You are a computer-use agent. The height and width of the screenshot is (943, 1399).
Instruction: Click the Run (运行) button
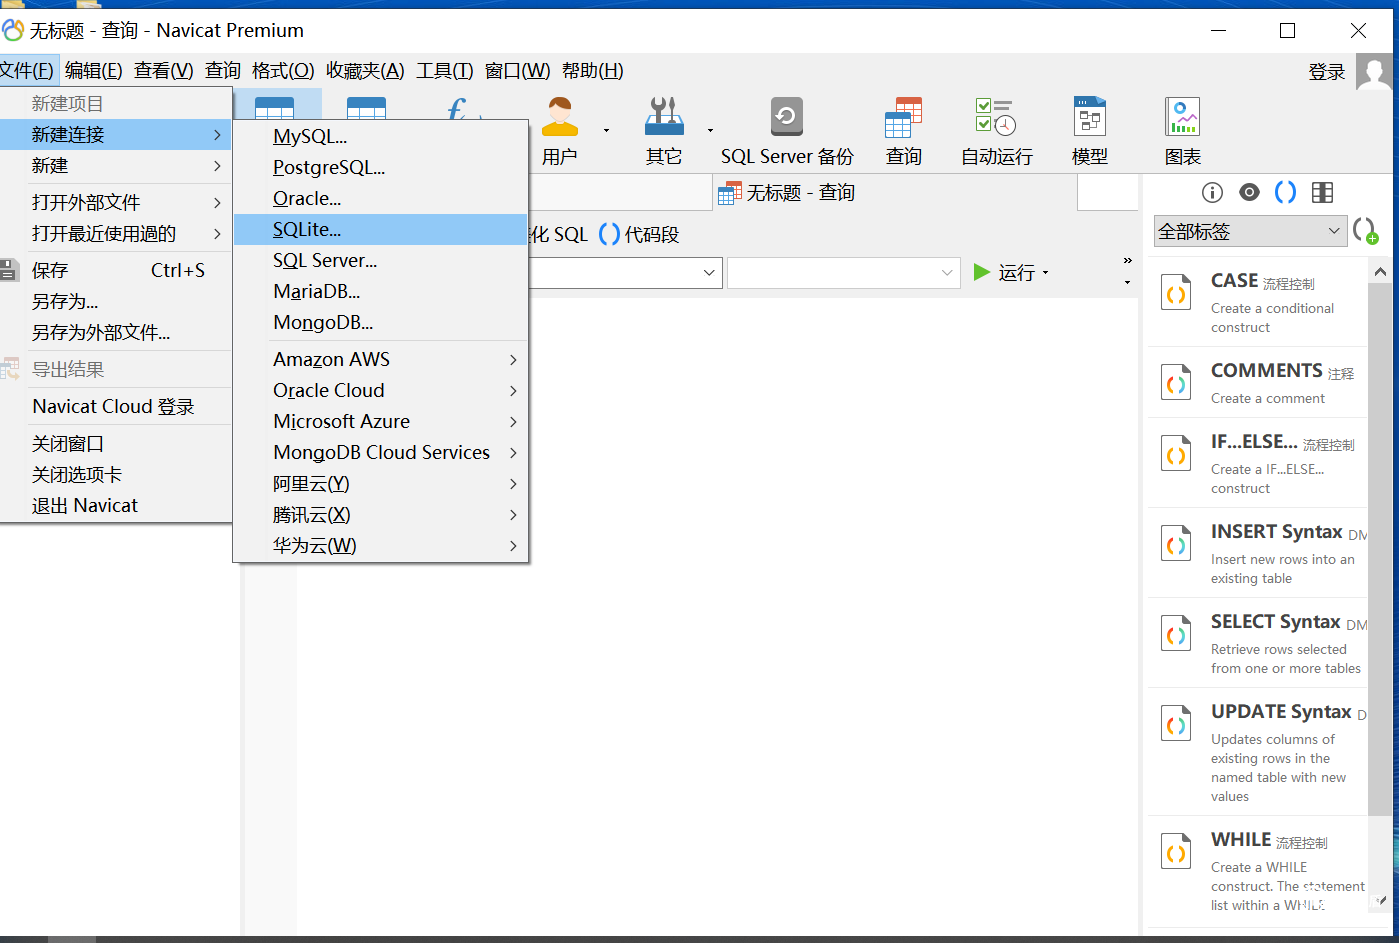coord(1008,273)
